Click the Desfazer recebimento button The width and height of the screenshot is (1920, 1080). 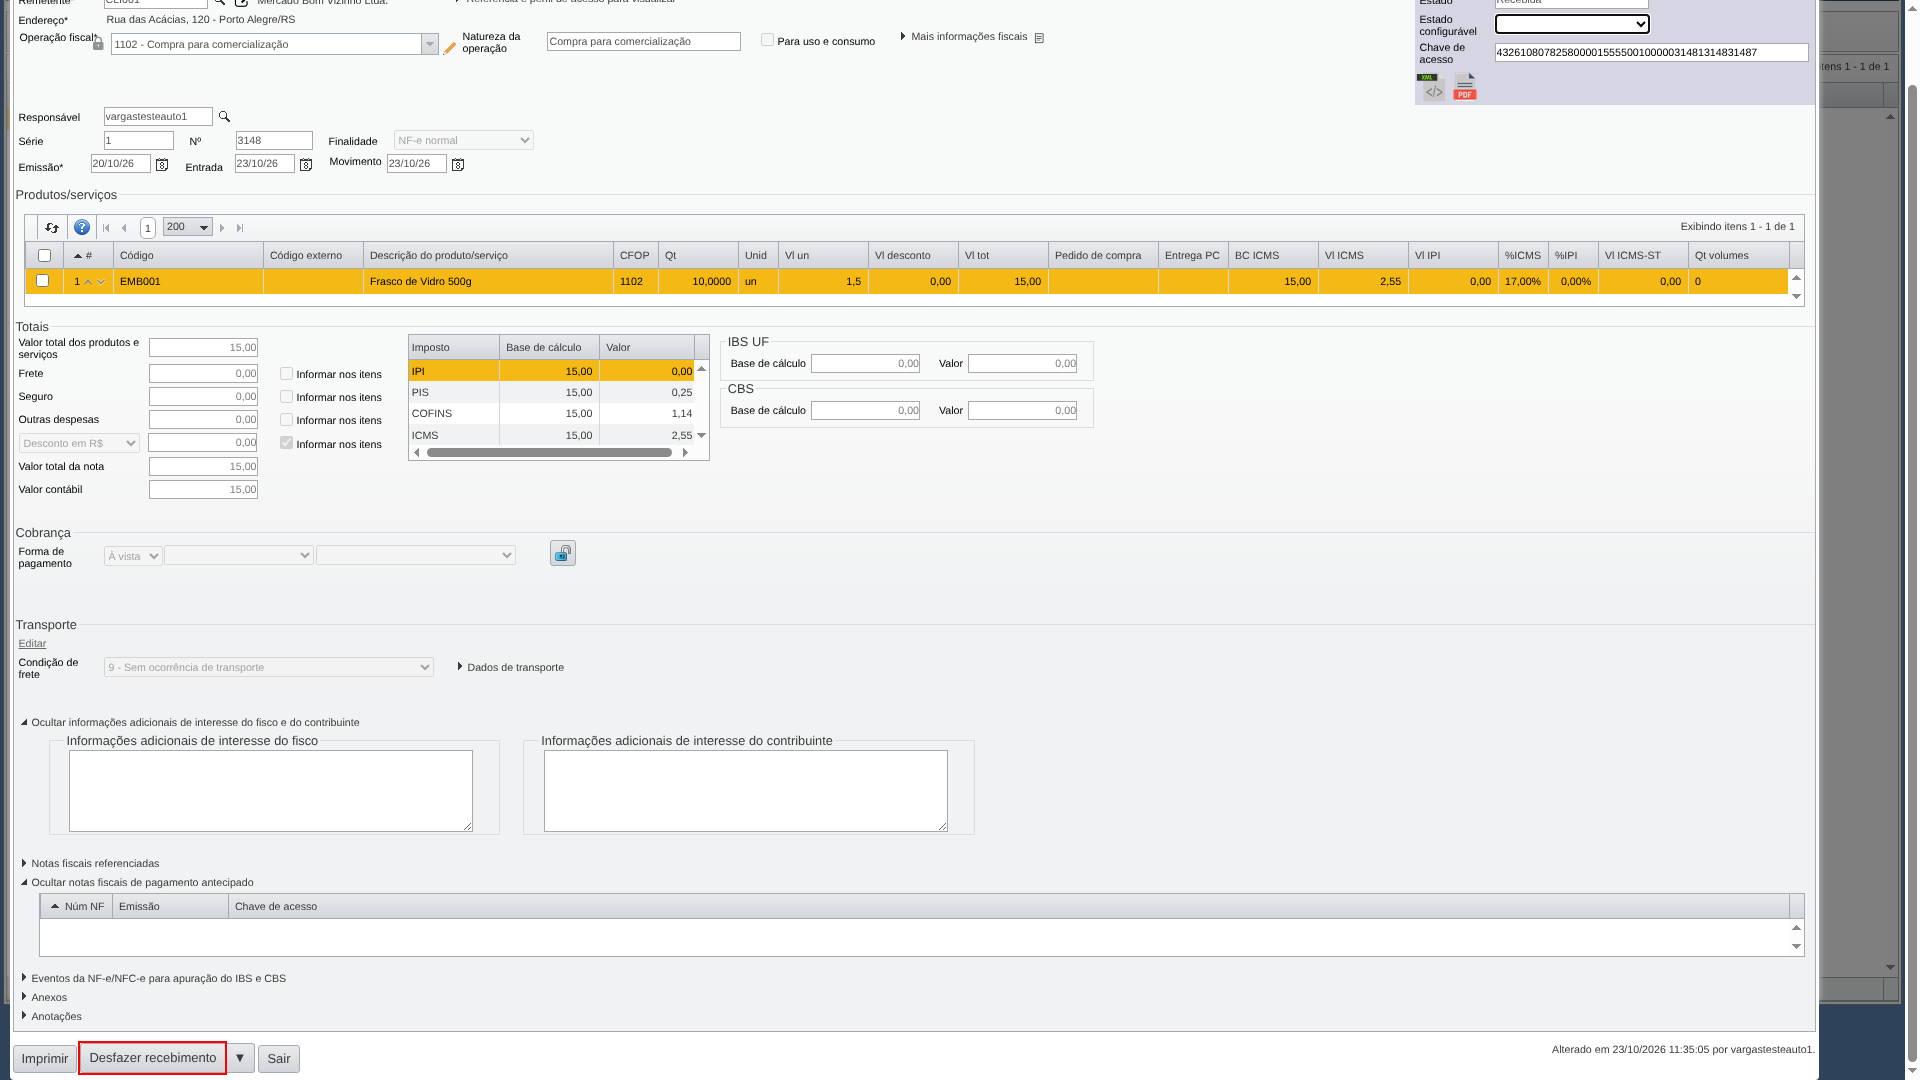pyautogui.click(x=152, y=1058)
